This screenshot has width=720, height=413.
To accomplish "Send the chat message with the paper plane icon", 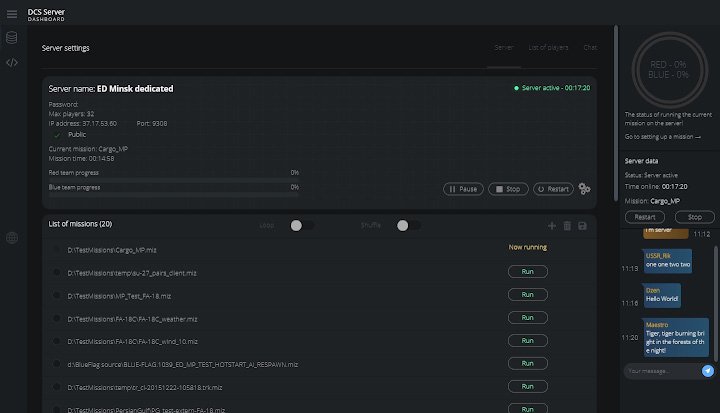I will point(708,370).
